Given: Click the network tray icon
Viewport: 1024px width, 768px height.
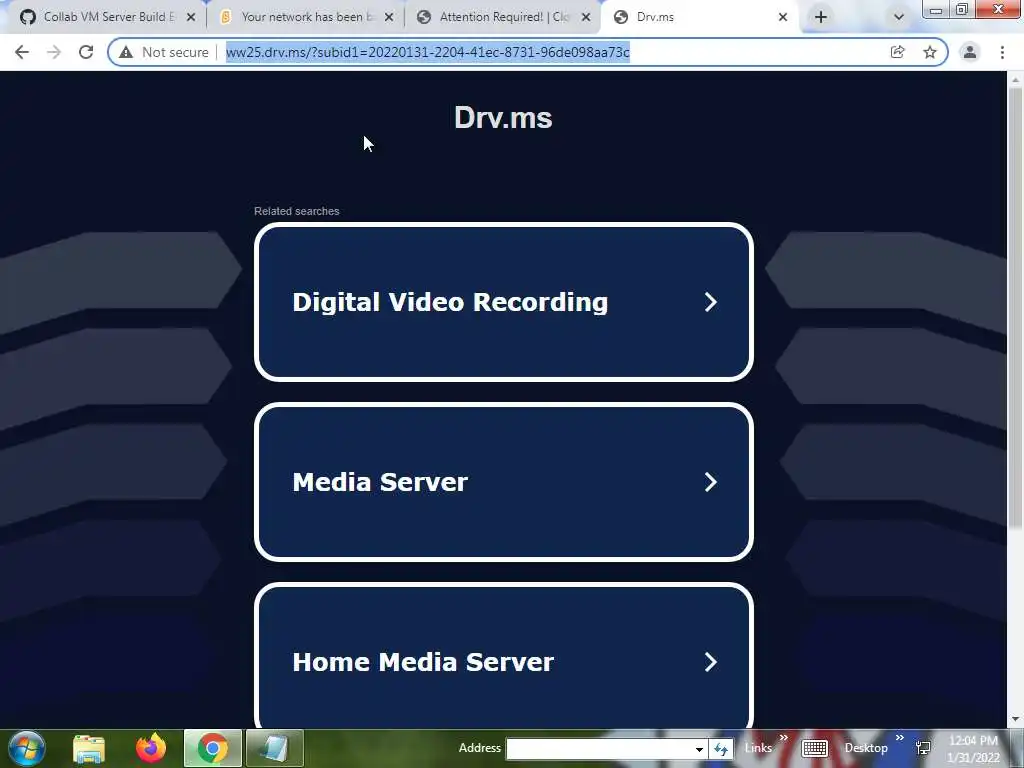Looking at the screenshot, I should (923, 748).
